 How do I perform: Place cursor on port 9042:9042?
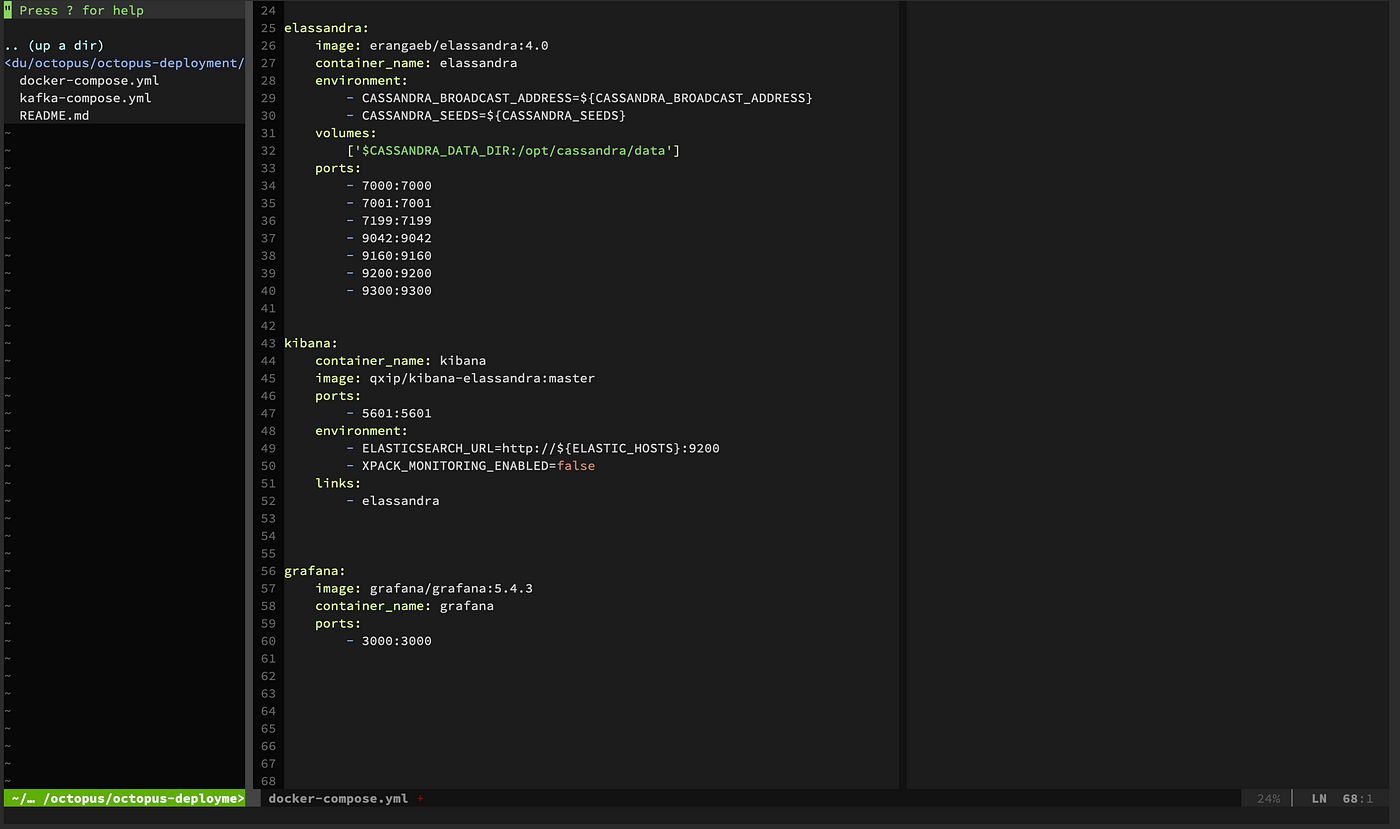(x=397, y=238)
